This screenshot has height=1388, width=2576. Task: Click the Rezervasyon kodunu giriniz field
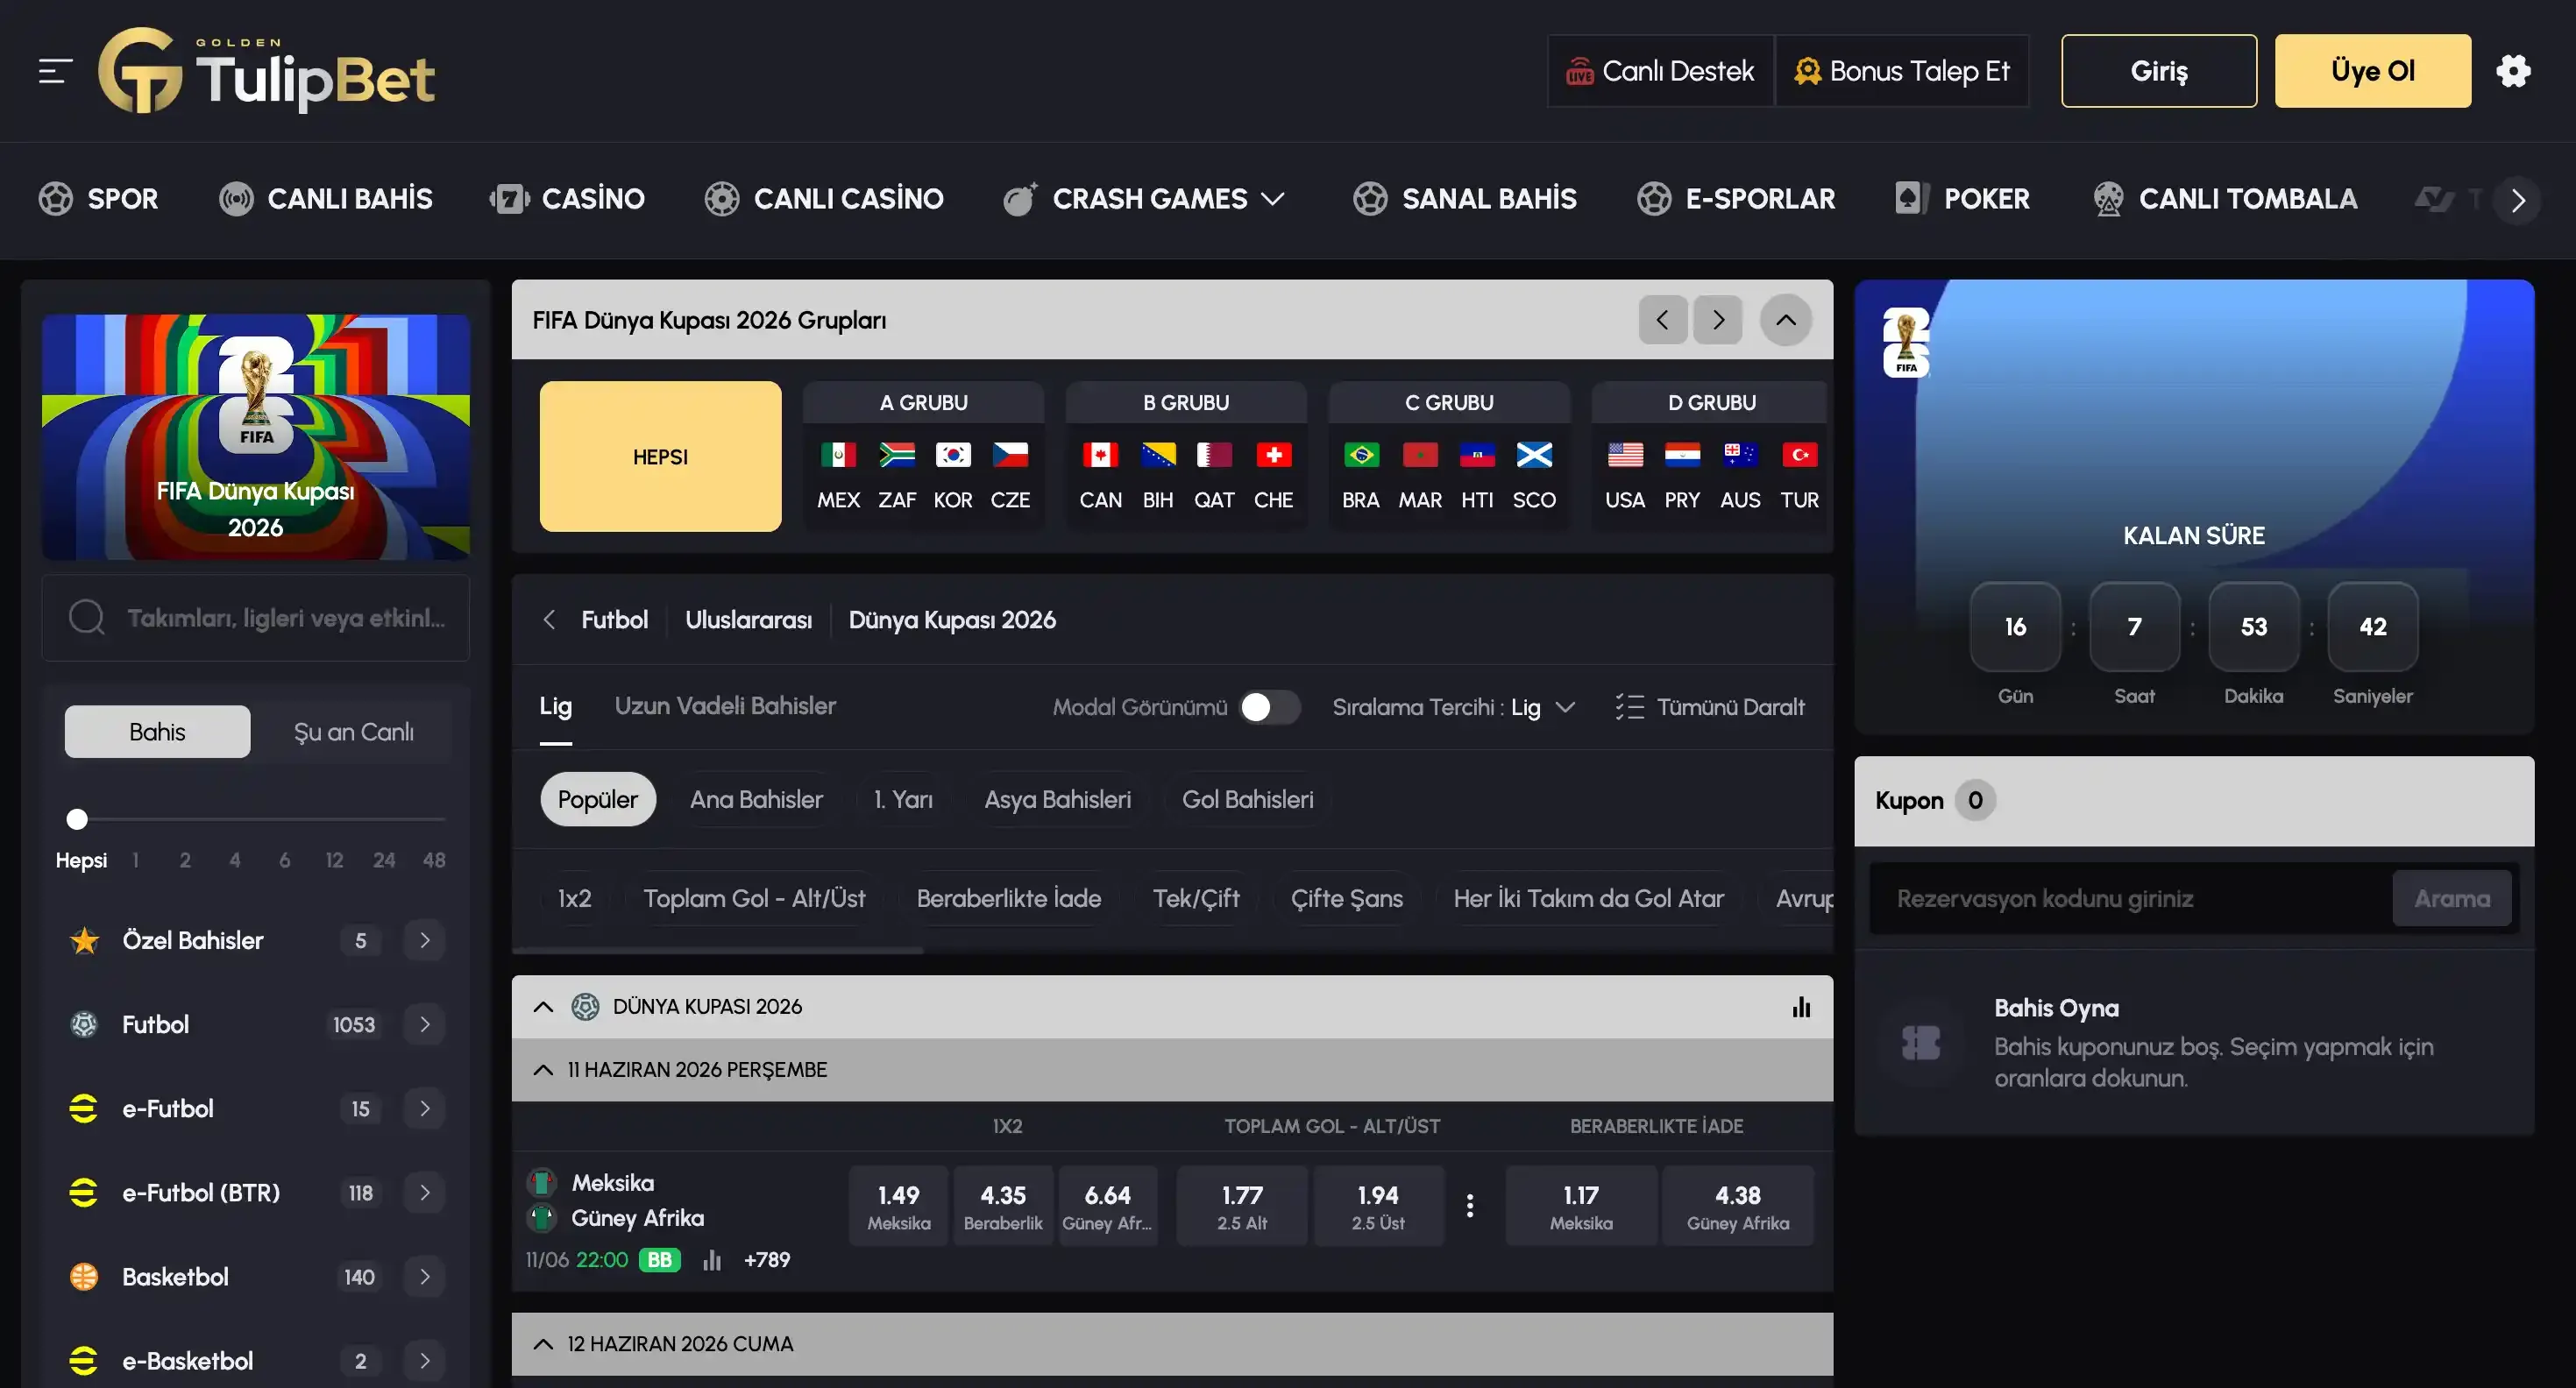point(2130,898)
